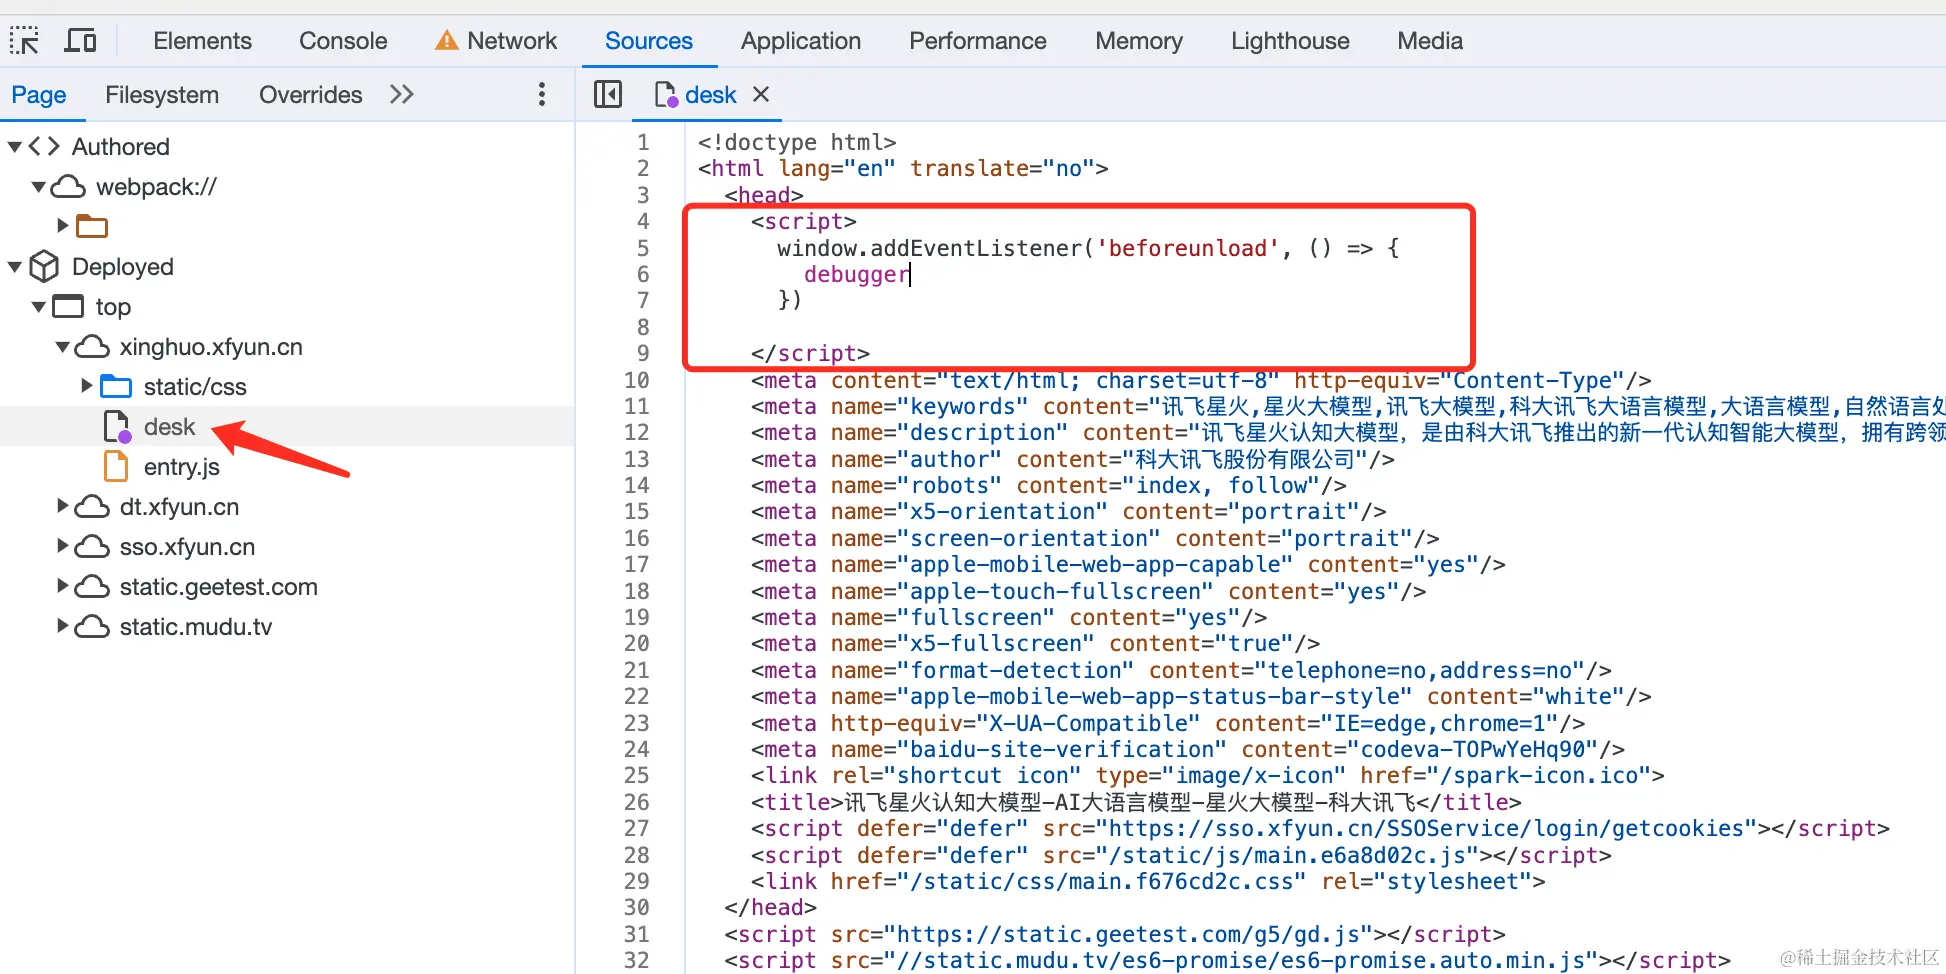This screenshot has height=974, width=1946.
Task: Go to the Lighthouse tab
Action: coord(1290,41)
